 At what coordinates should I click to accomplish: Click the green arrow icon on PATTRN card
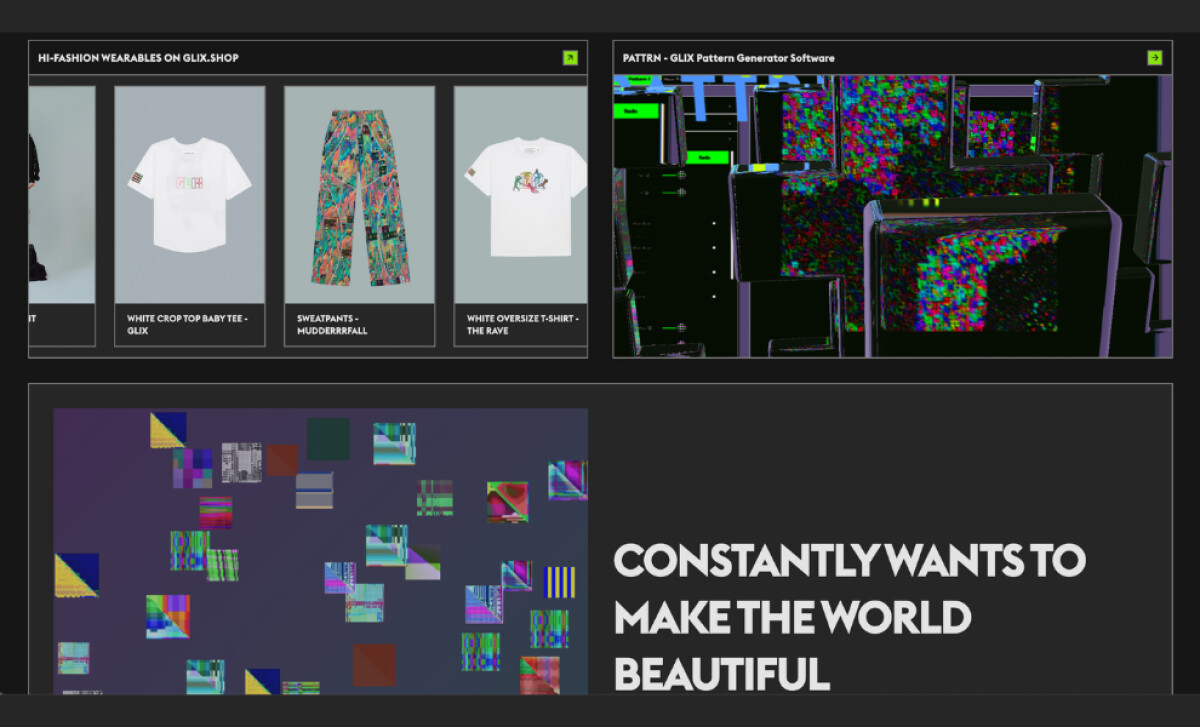(x=1155, y=57)
